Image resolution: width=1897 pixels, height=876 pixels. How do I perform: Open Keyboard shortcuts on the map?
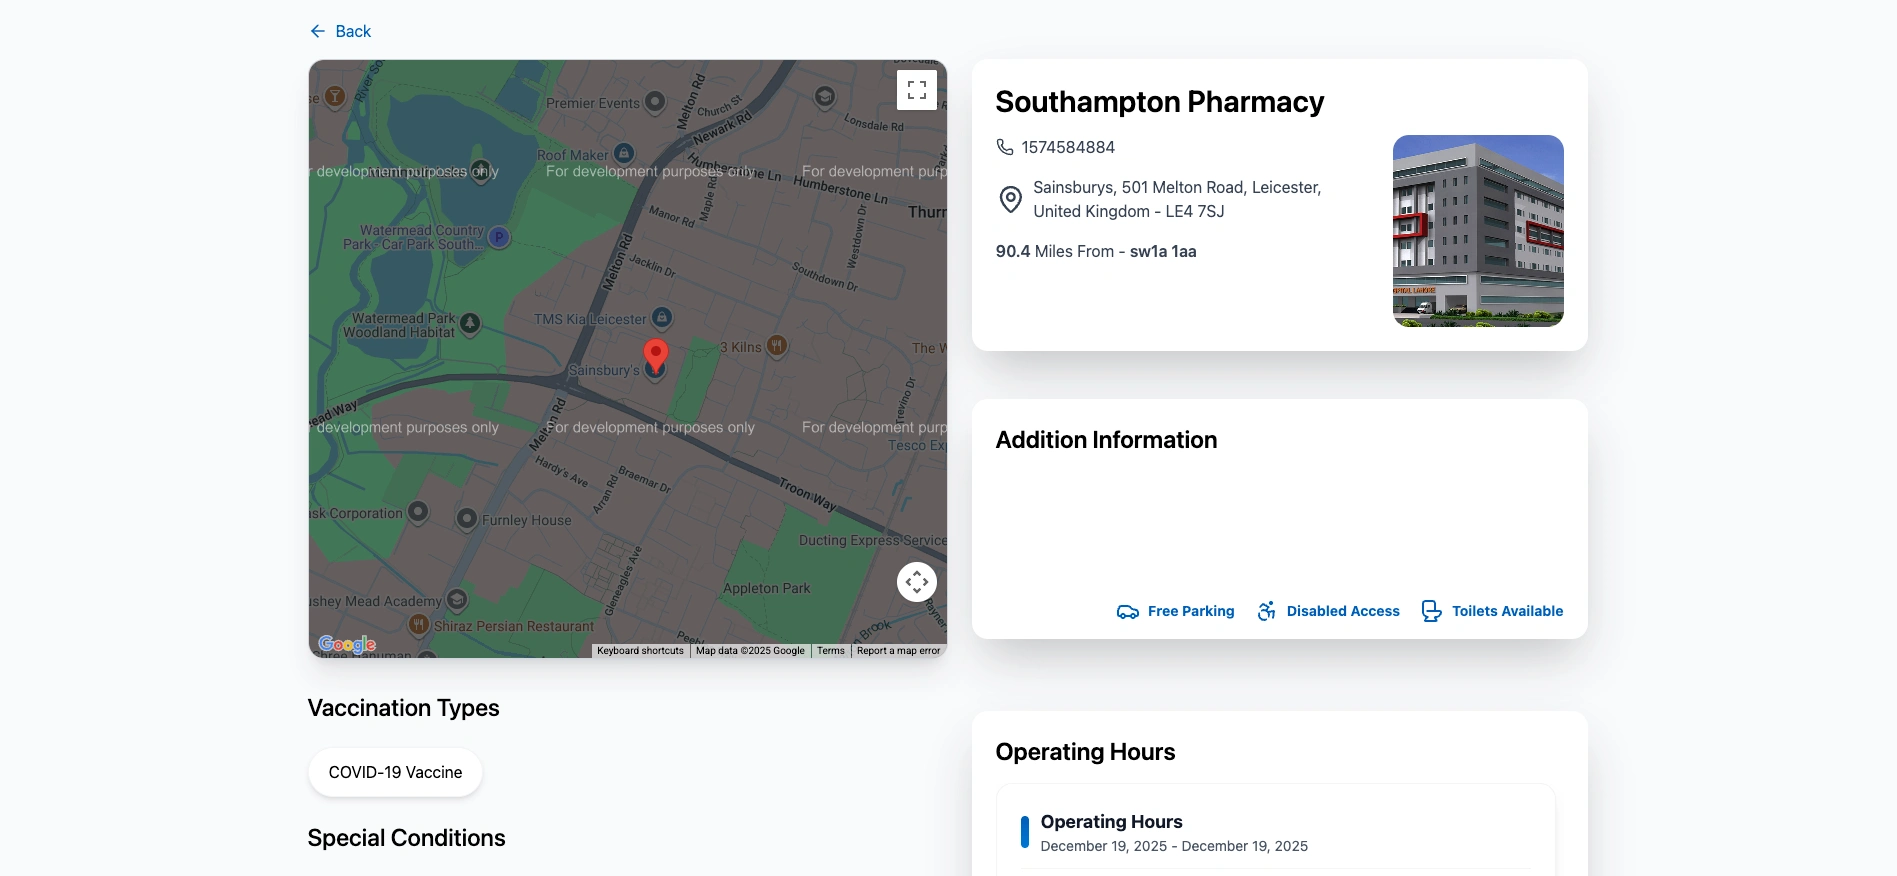640,651
